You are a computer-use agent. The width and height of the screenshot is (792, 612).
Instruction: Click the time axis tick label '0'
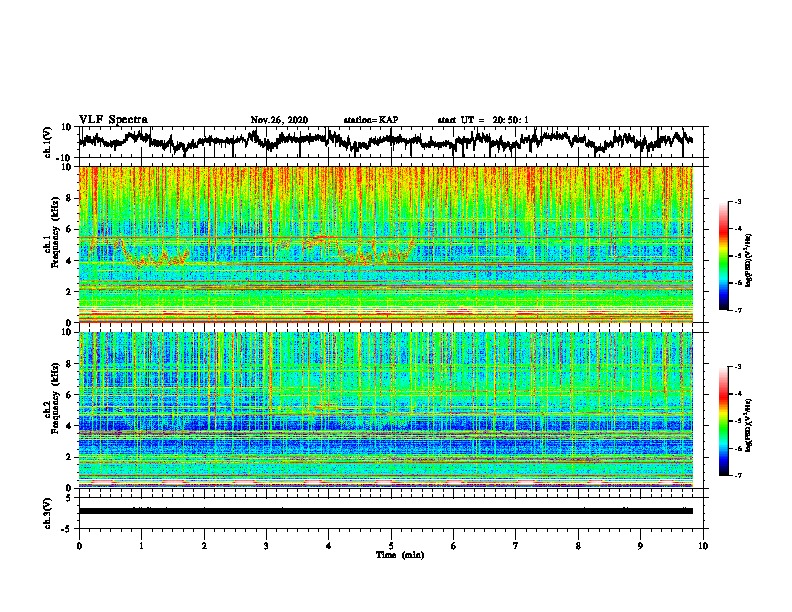pos(79,546)
